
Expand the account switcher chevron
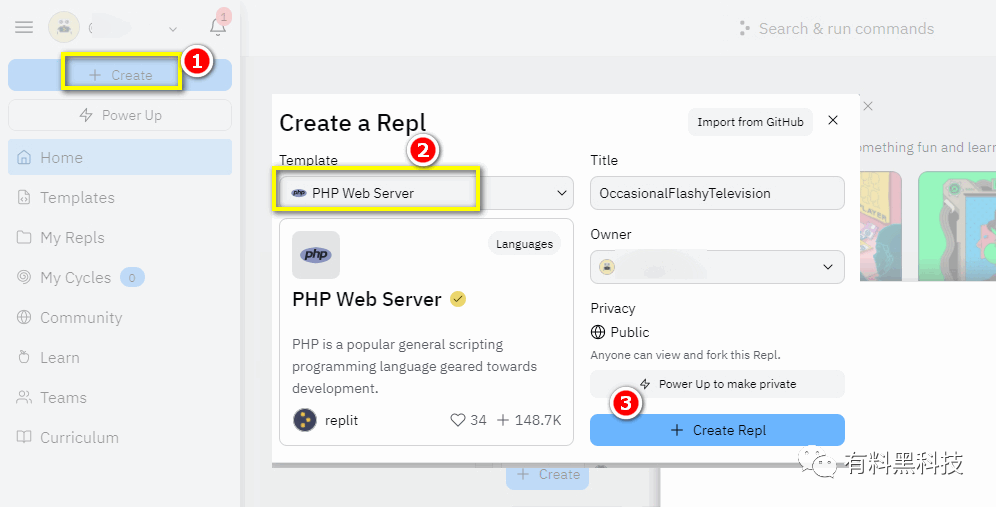click(x=173, y=29)
